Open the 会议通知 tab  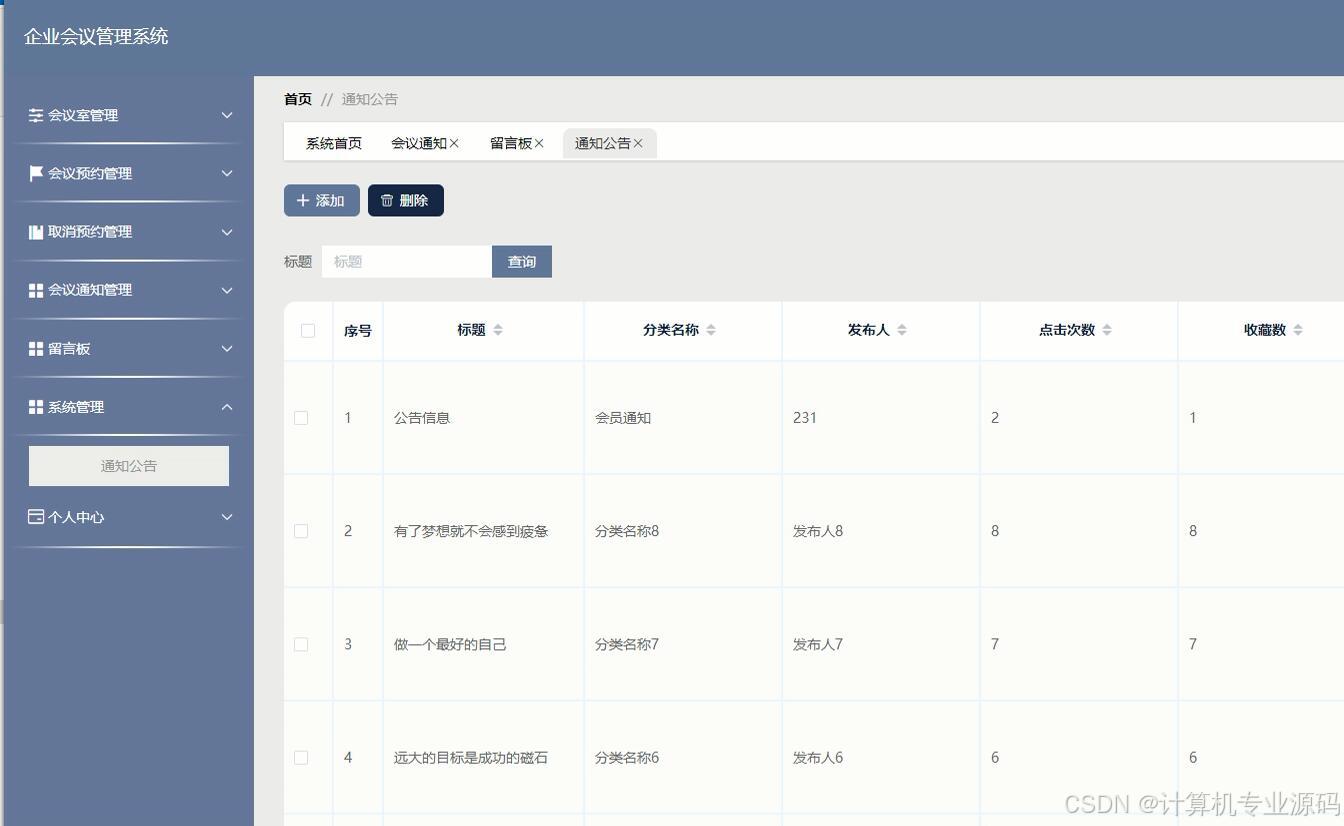coord(419,143)
